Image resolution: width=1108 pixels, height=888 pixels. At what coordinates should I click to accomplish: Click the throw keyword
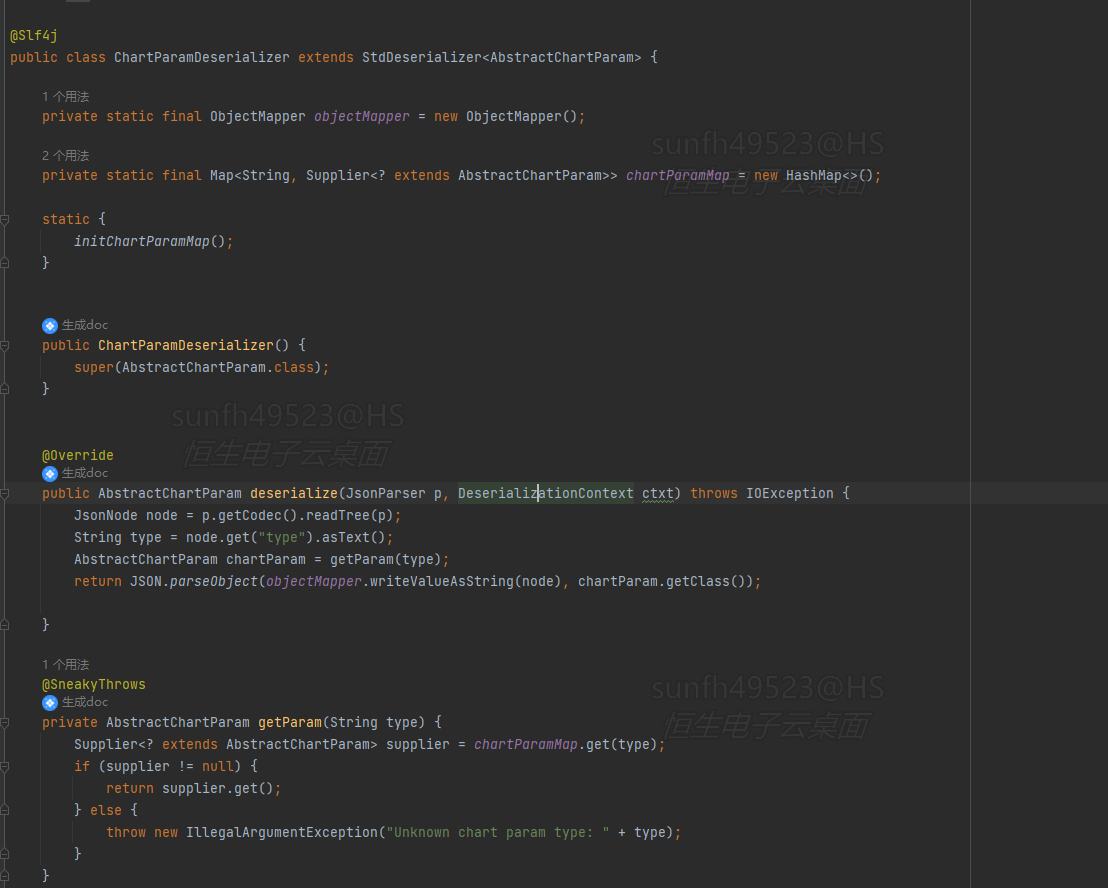tap(126, 833)
